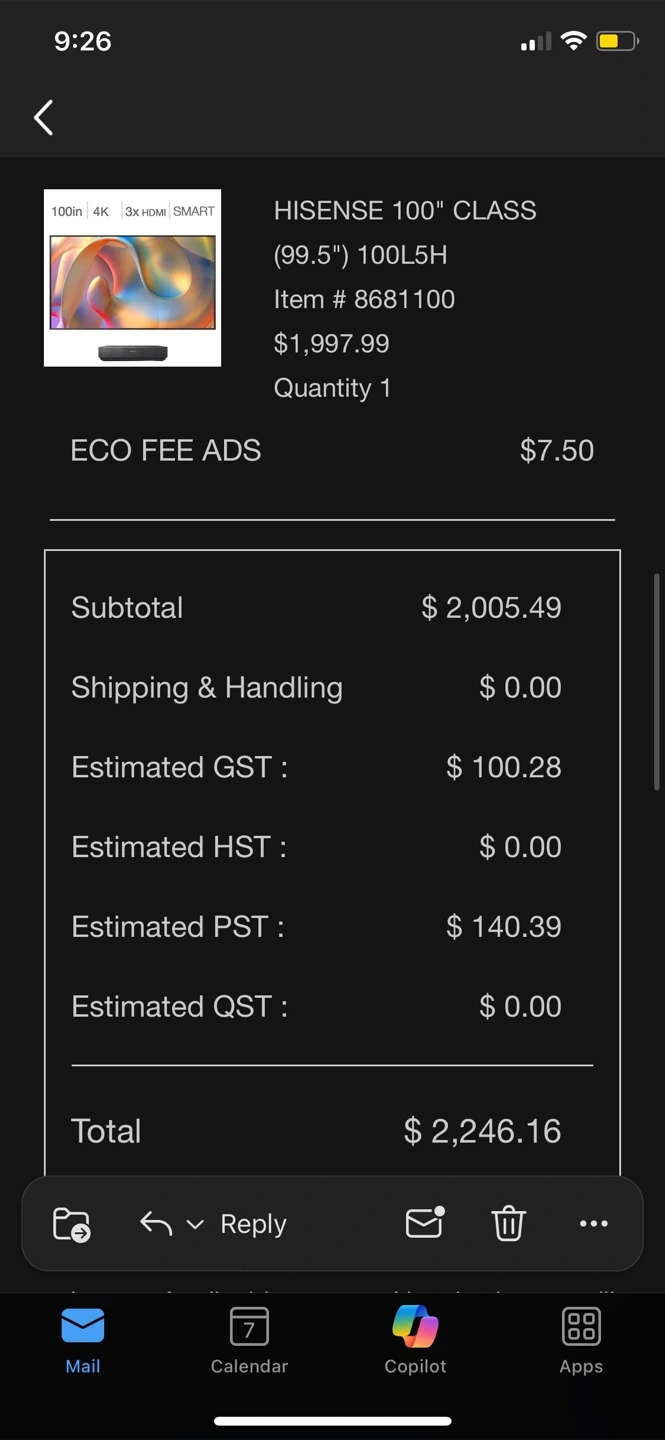Screen dimensions: 665x1440
Task: Tap the 9:26 clock in status bar
Action: tap(83, 41)
